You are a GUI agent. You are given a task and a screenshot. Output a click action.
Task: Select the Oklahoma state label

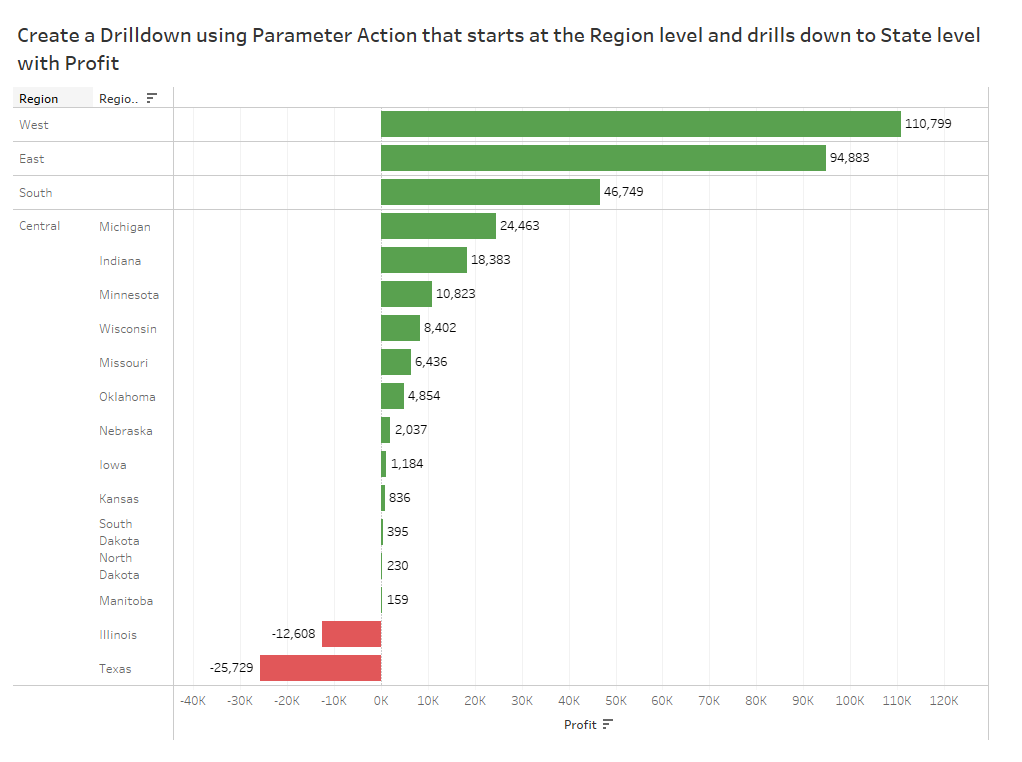(x=127, y=397)
